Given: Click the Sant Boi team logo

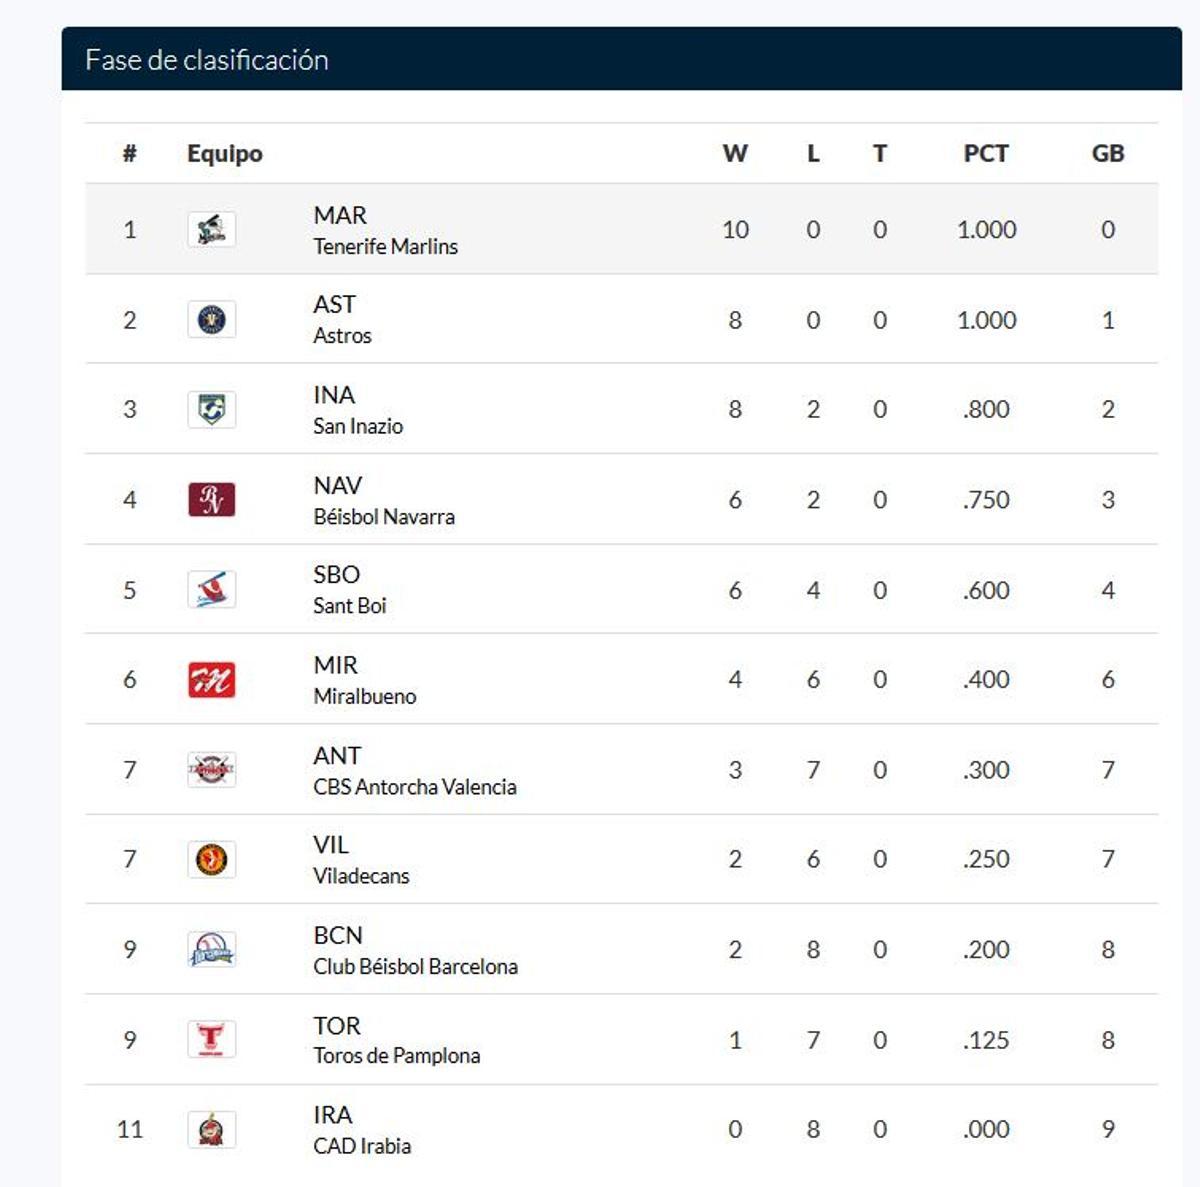Looking at the screenshot, I should pos(211,590).
